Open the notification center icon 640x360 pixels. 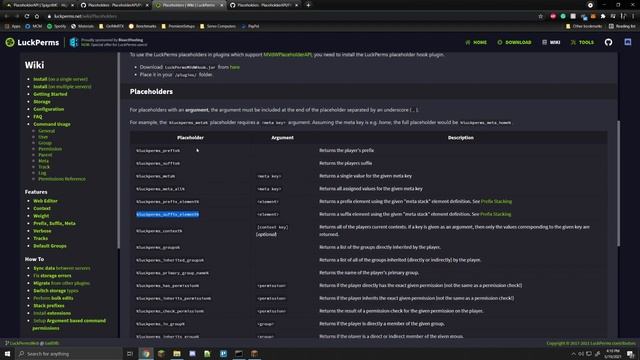(630, 353)
